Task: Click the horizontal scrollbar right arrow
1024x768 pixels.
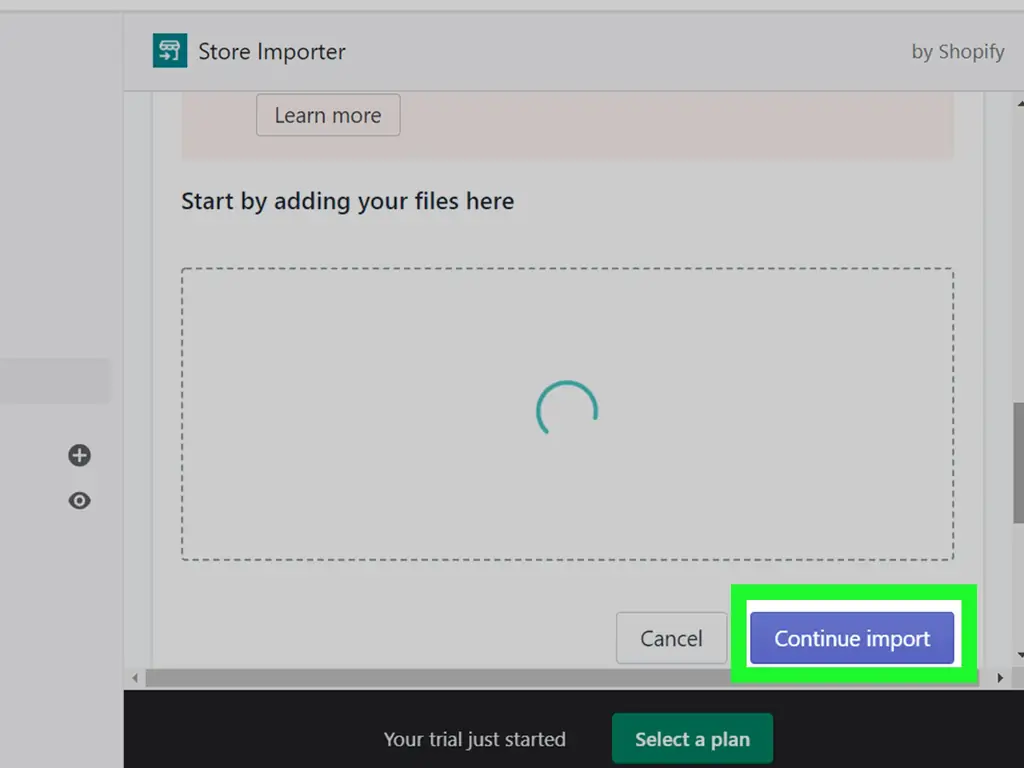Action: pyautogui.click(x=1000, y=678)
